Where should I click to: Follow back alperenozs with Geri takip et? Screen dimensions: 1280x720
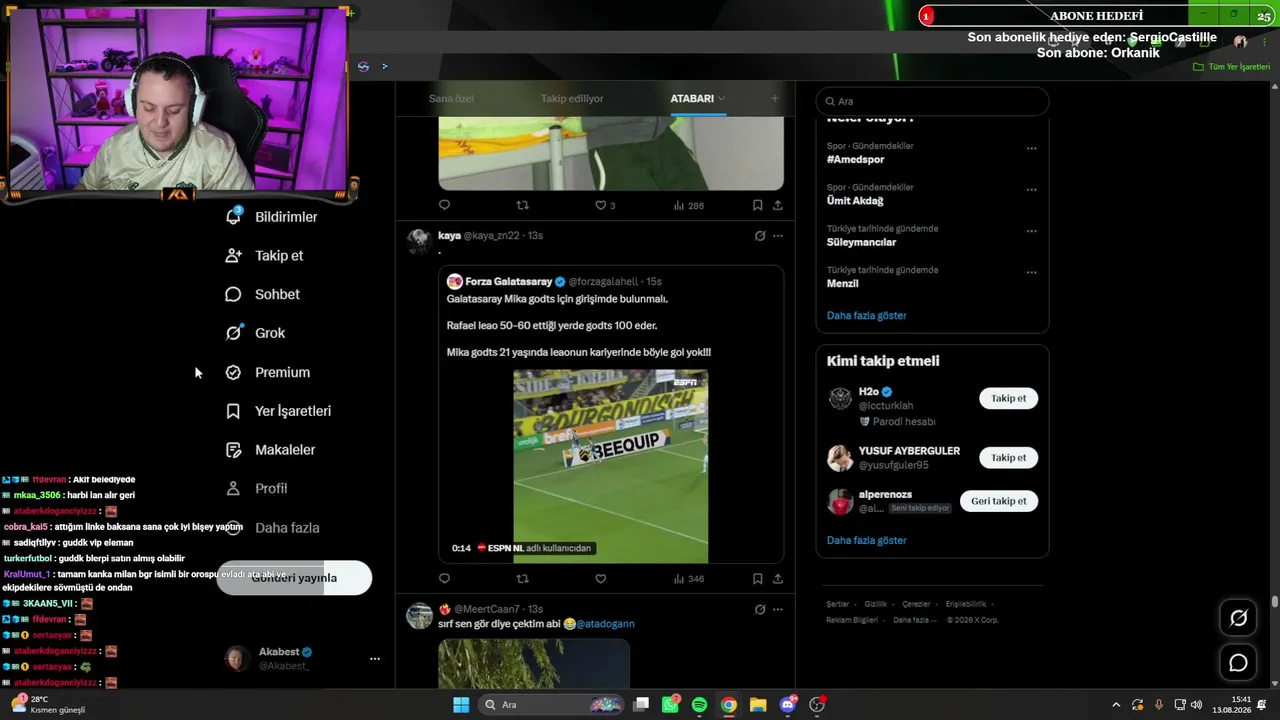(x=999, y=501)
